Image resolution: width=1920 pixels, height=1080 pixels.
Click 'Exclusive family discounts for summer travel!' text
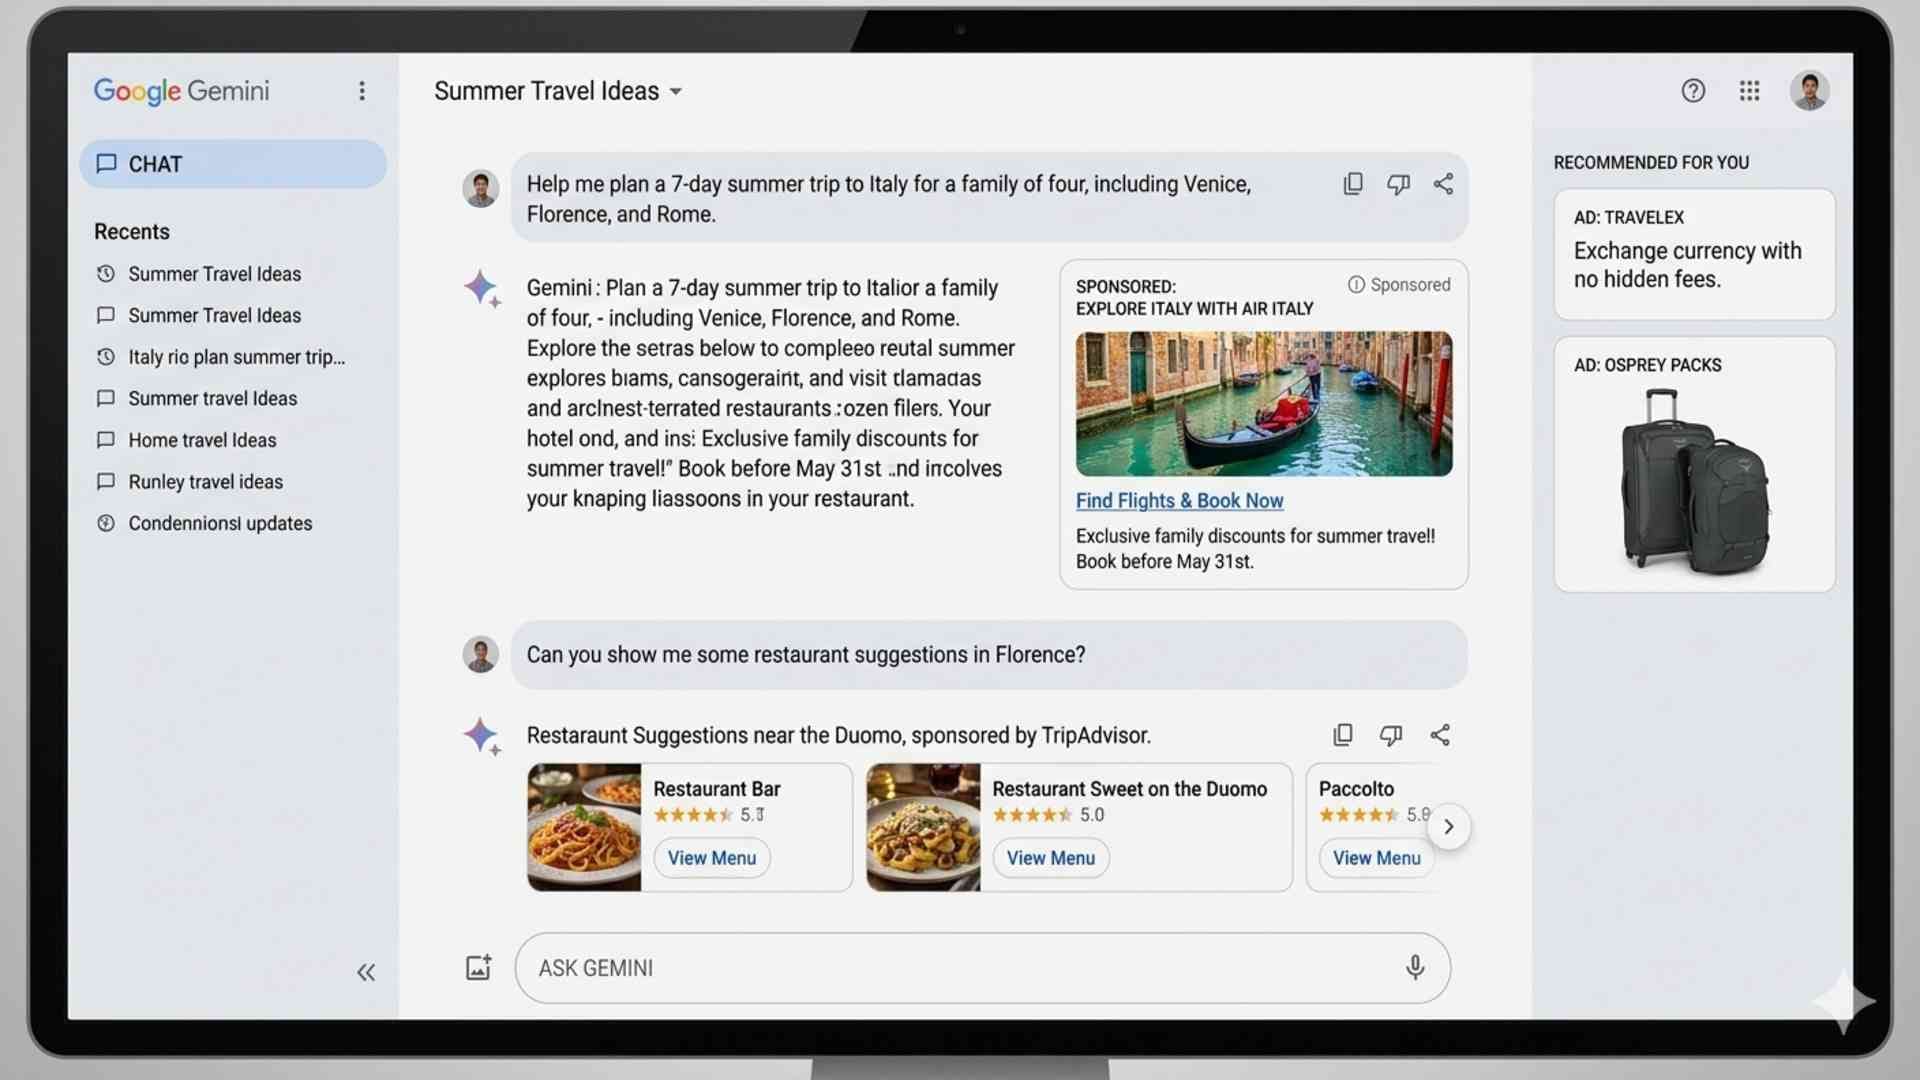1256,537
